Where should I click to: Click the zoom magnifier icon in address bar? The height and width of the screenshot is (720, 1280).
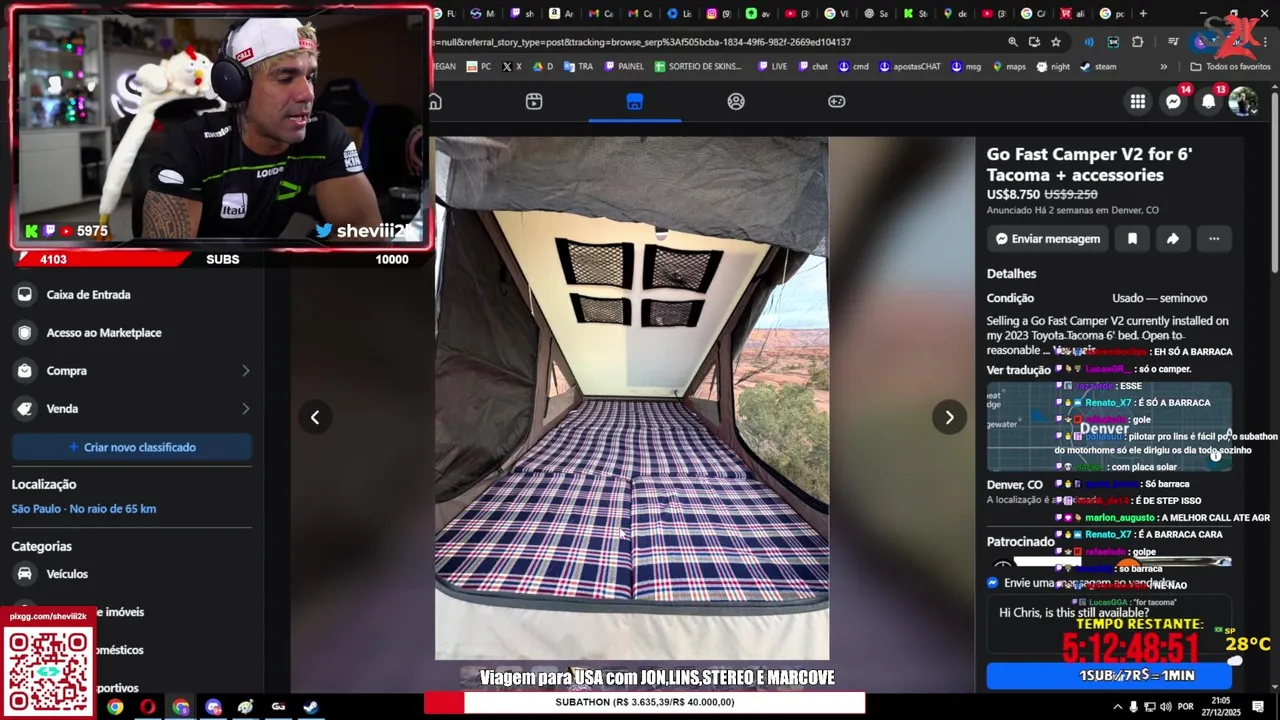[x=1013, y=42]
